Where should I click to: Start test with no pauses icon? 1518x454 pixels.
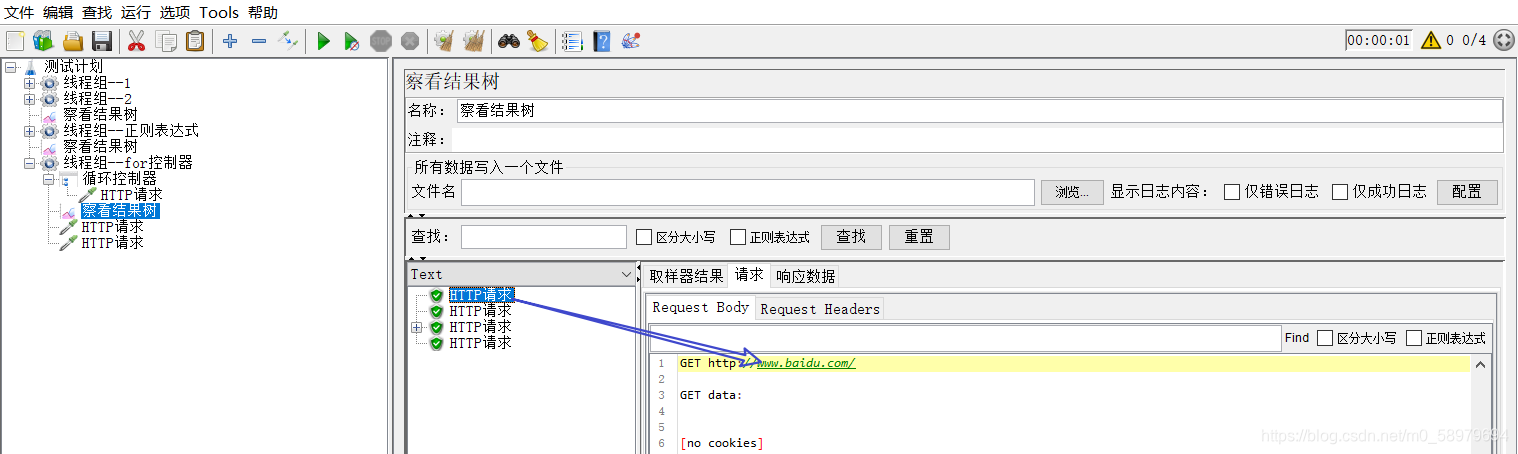pos(351,41)
